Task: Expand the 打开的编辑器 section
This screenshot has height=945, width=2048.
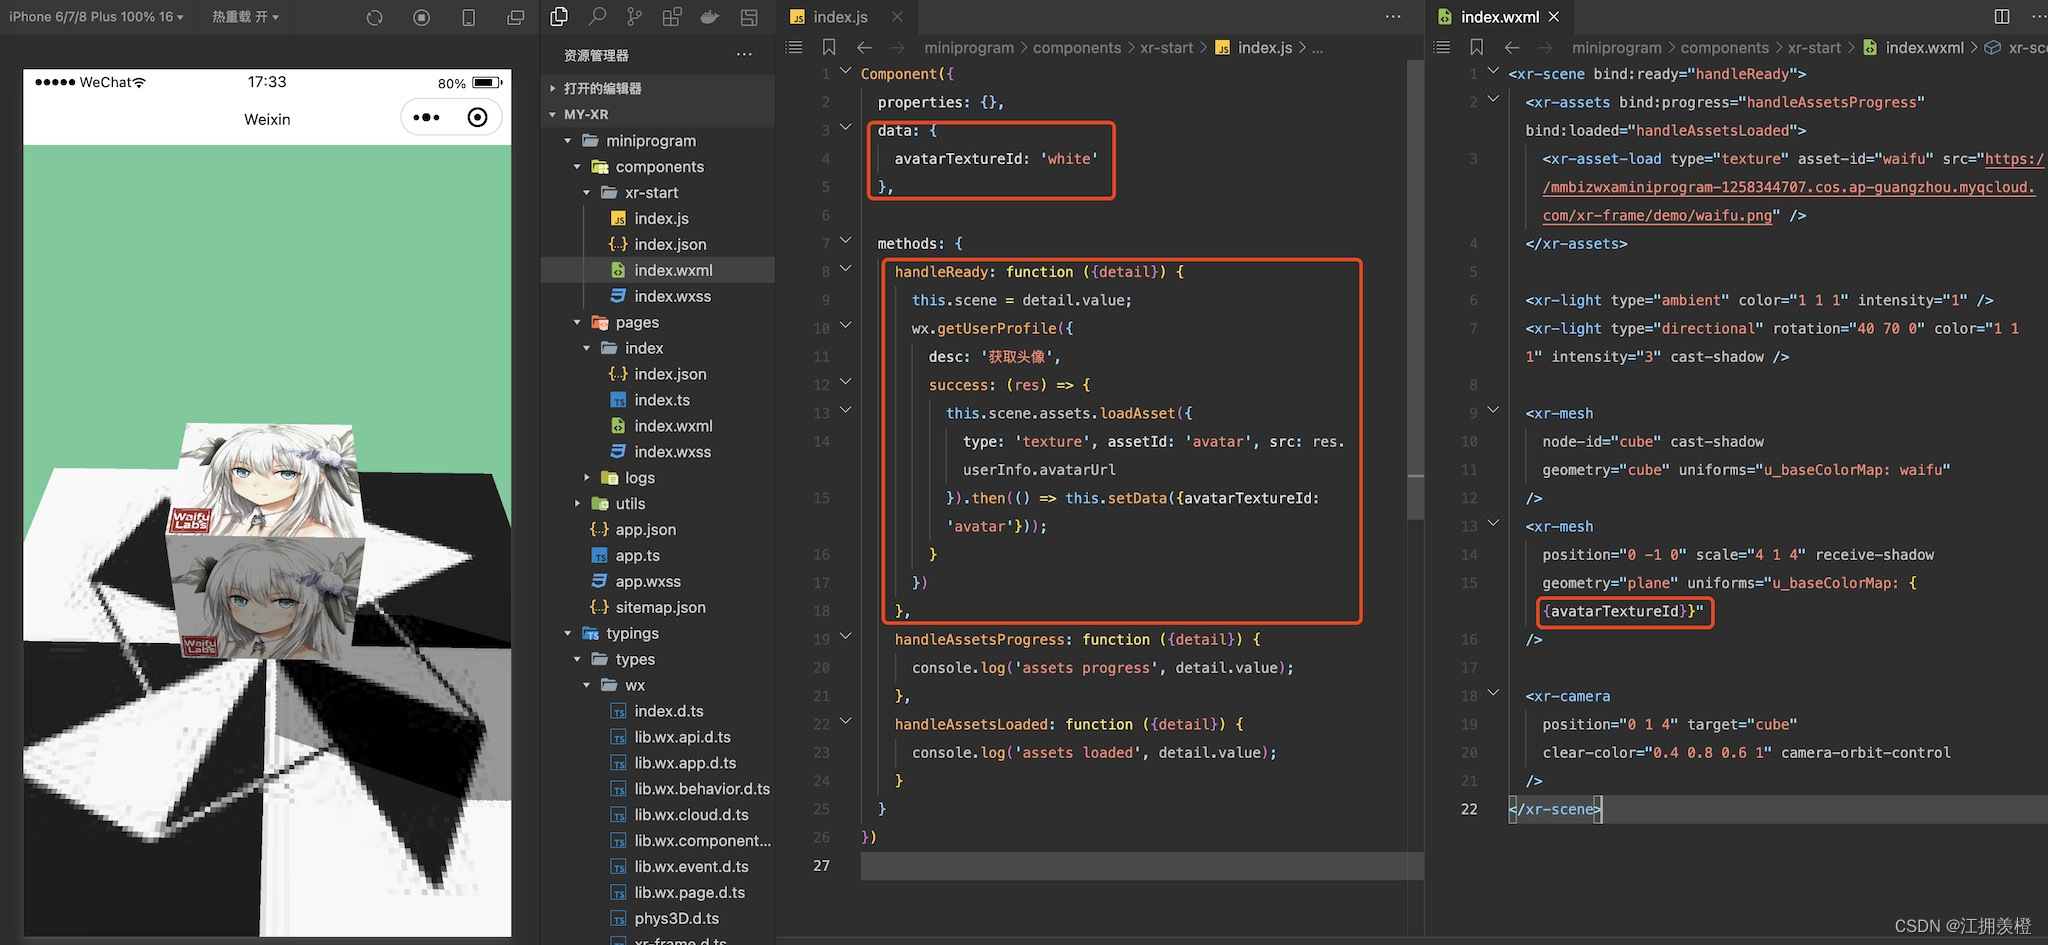Action: click(658, 88)
